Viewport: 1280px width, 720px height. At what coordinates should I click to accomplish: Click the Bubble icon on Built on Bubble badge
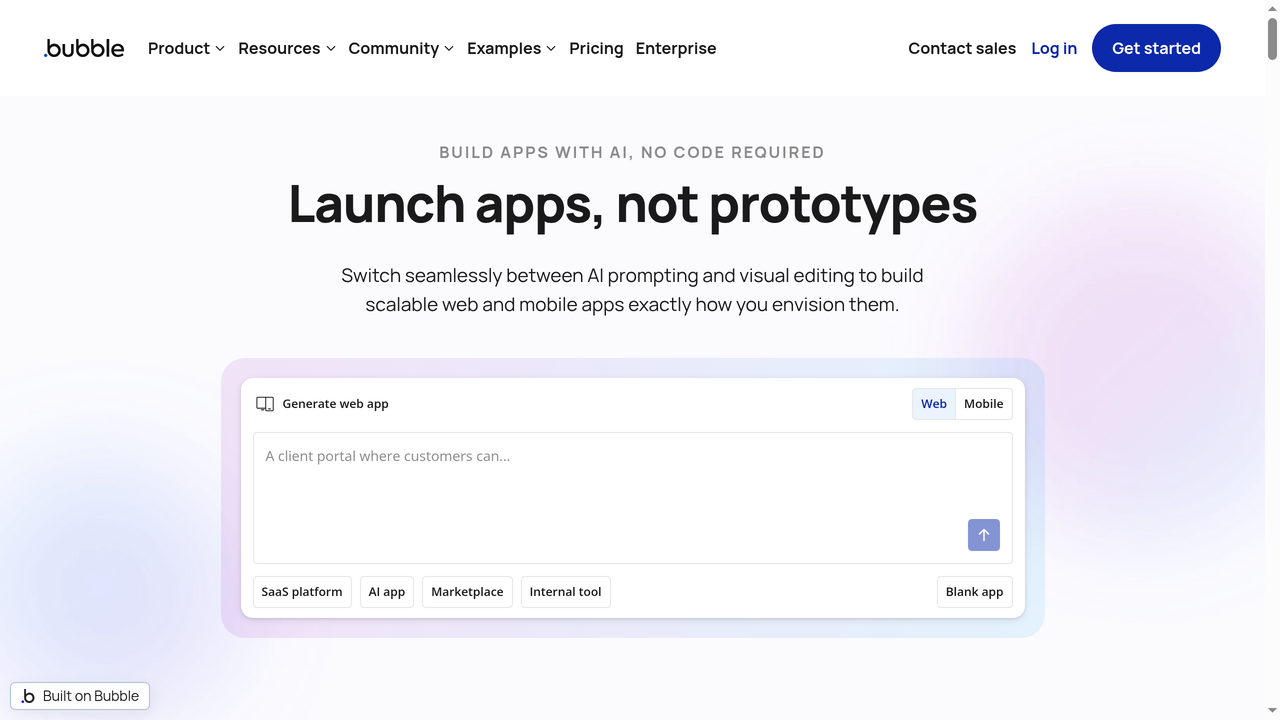[30, 695]
